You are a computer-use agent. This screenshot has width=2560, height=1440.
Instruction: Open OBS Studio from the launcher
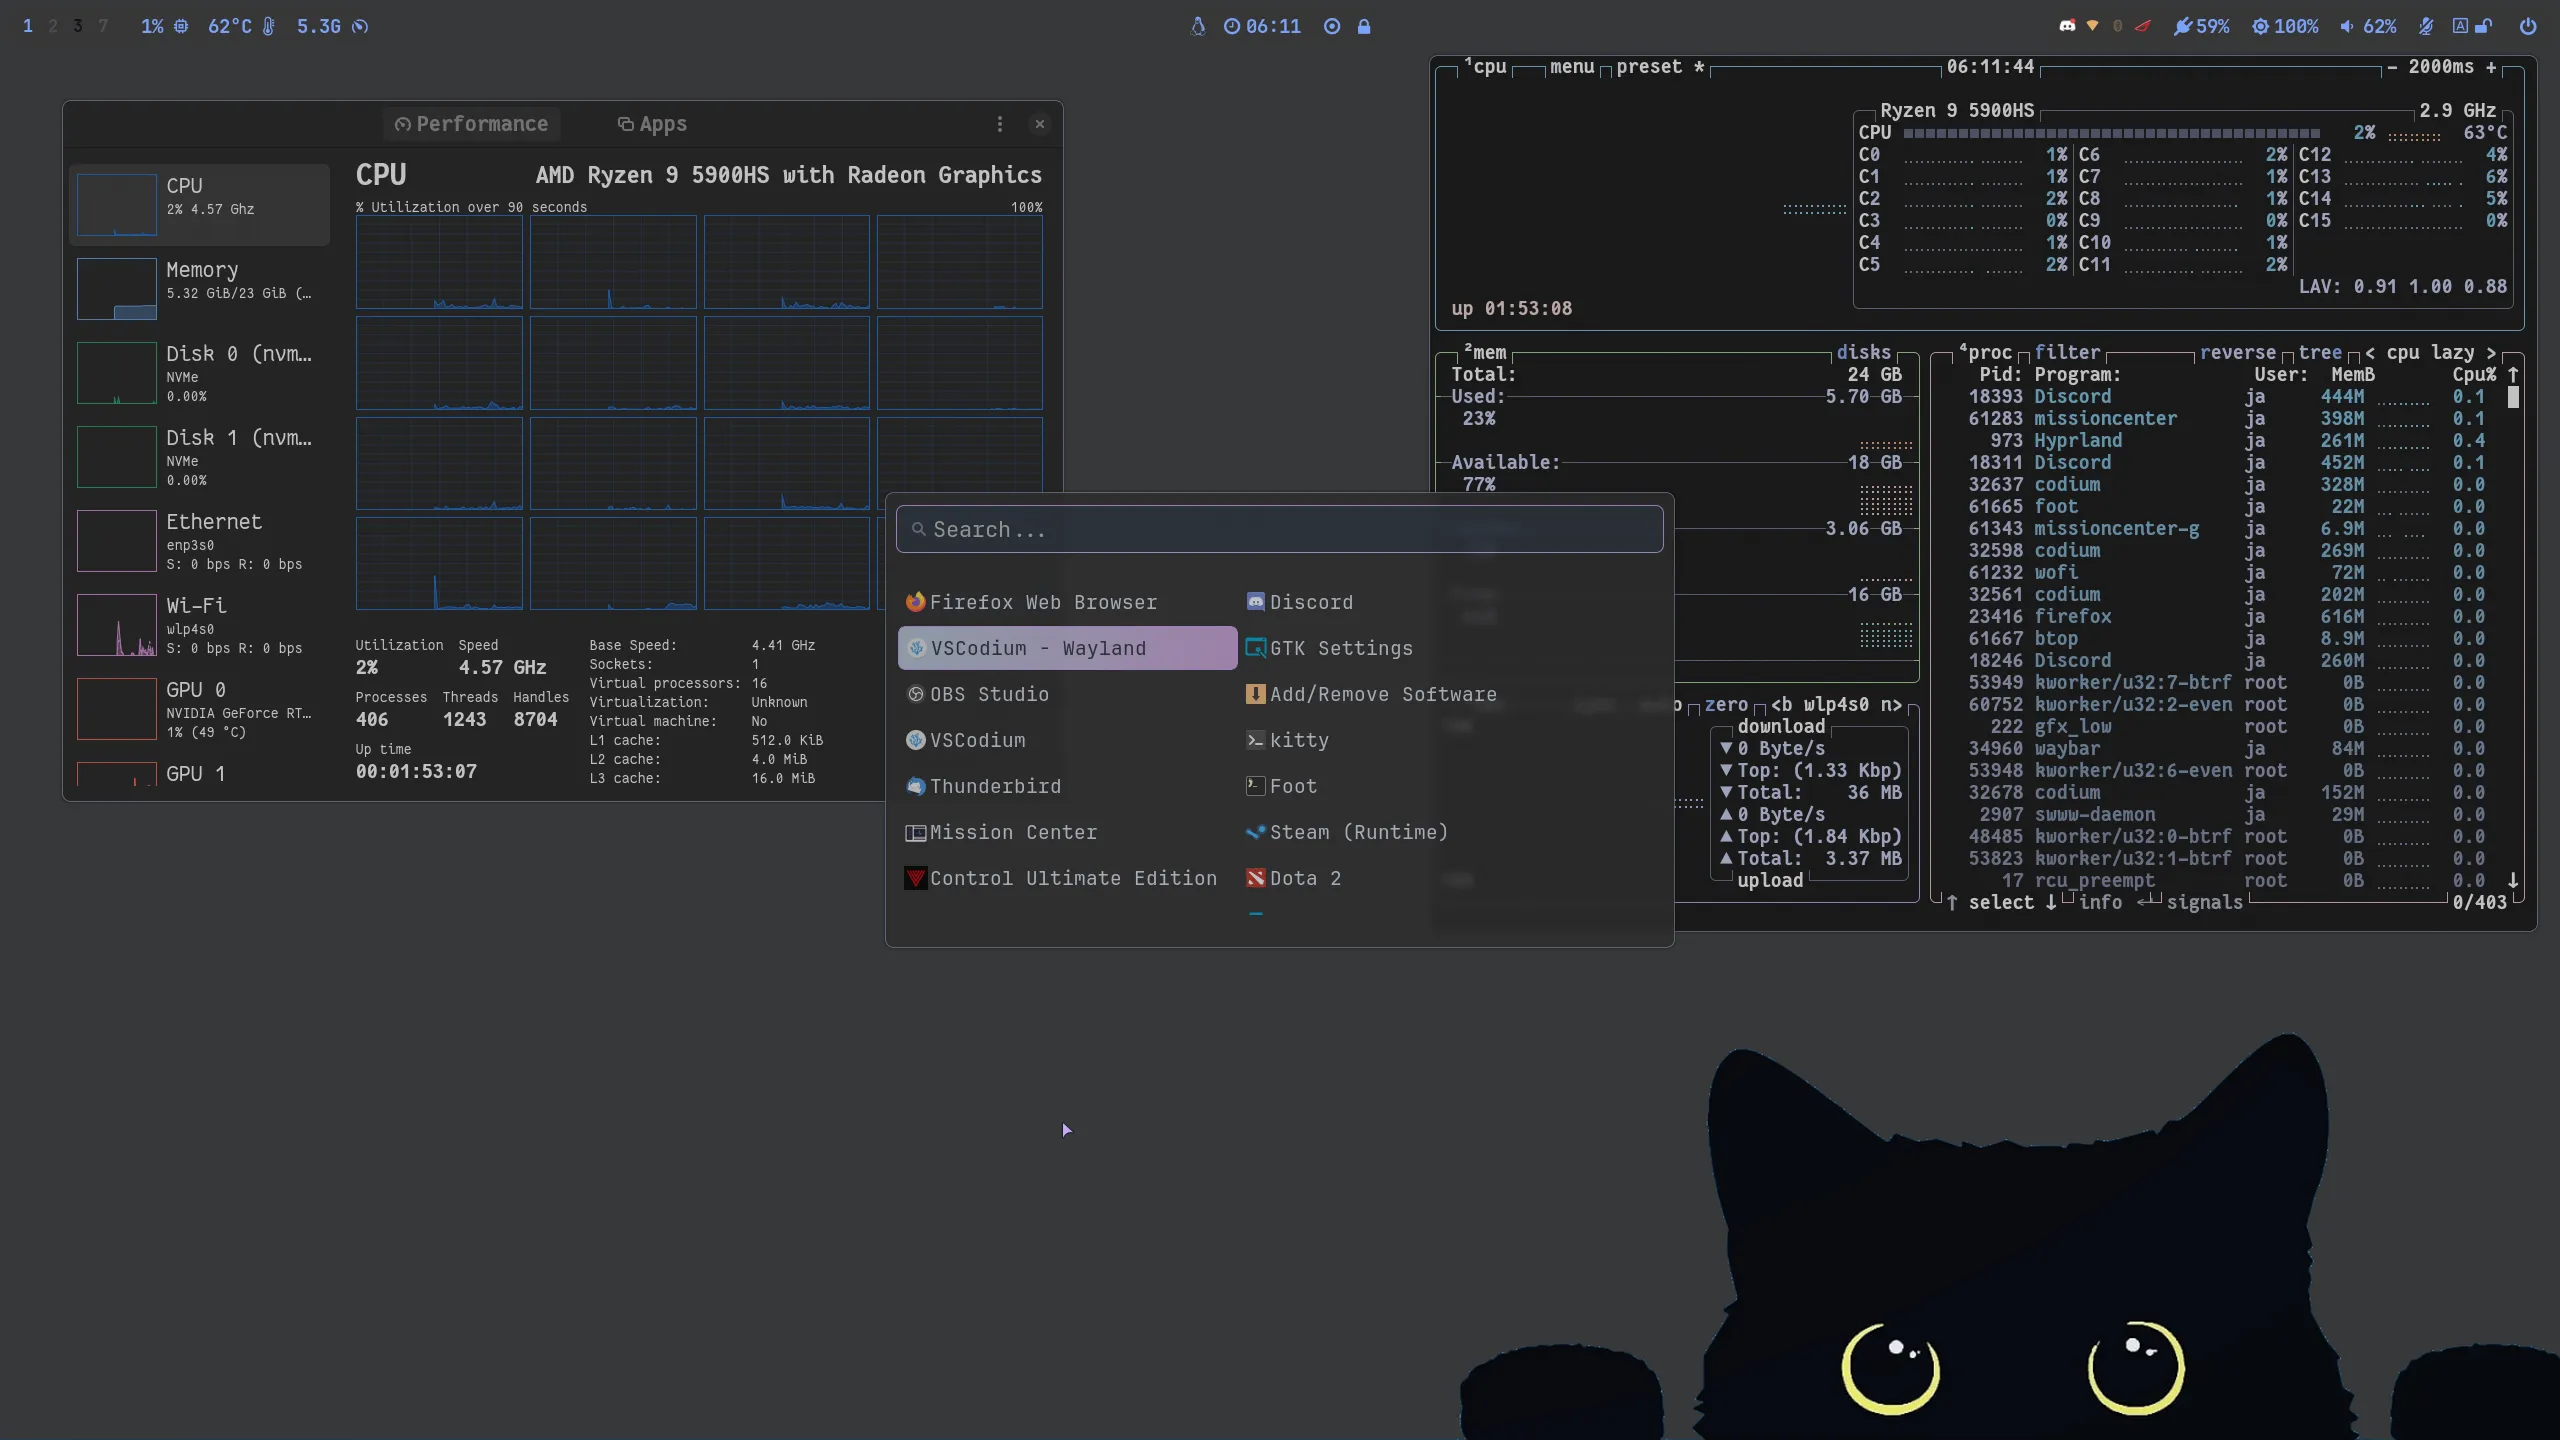pos(989,694)
